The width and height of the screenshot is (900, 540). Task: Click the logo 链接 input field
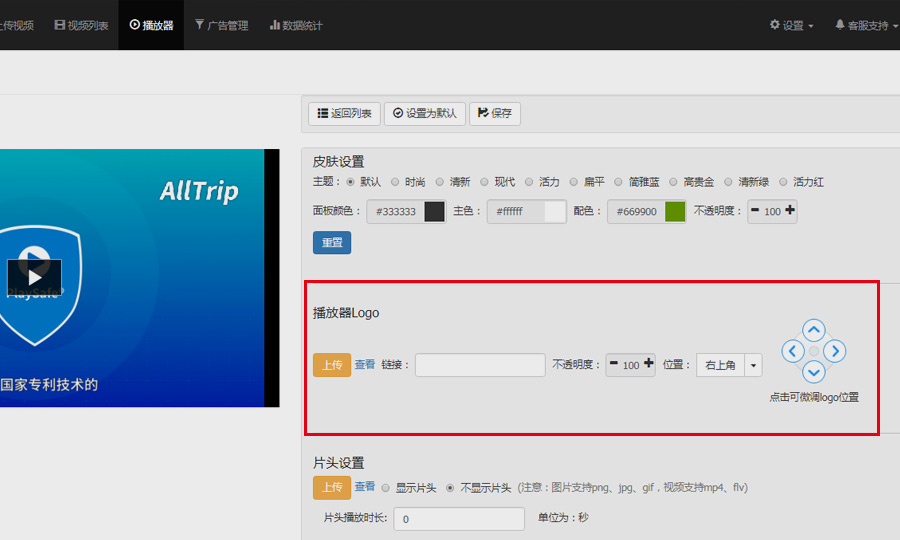(480, 365)
